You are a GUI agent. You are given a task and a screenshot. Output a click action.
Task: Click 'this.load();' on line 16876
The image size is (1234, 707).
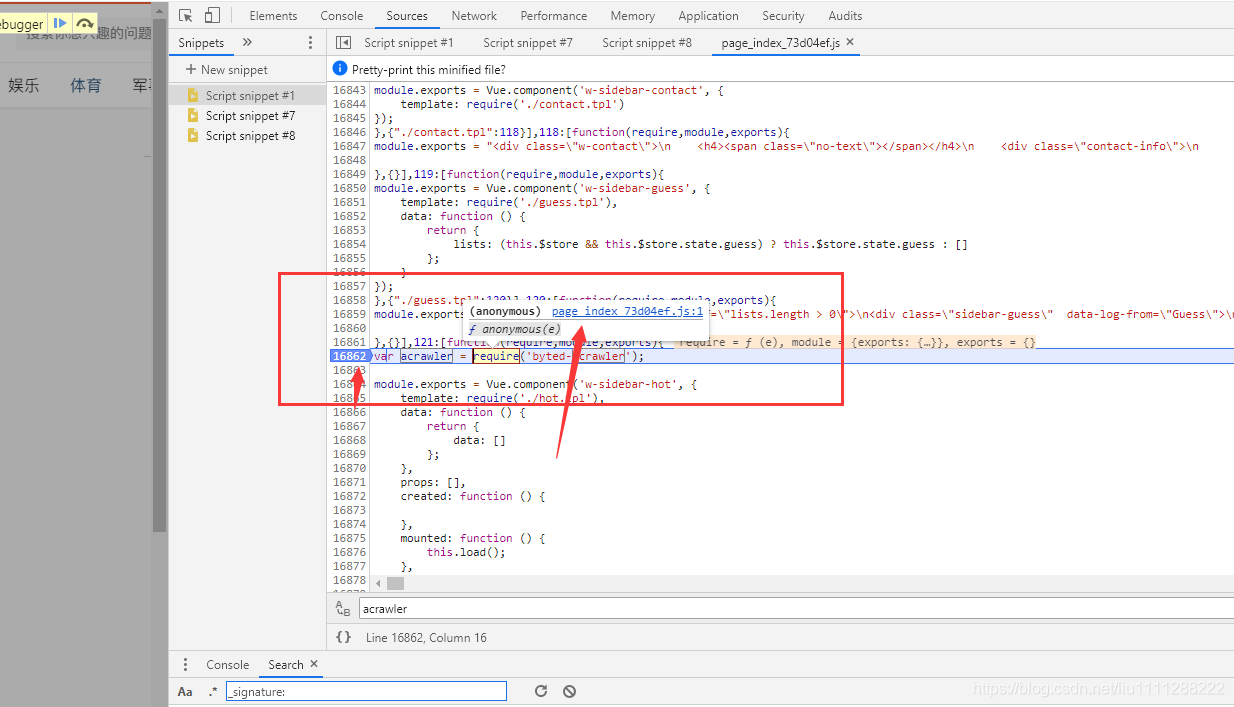pos(466,552)
